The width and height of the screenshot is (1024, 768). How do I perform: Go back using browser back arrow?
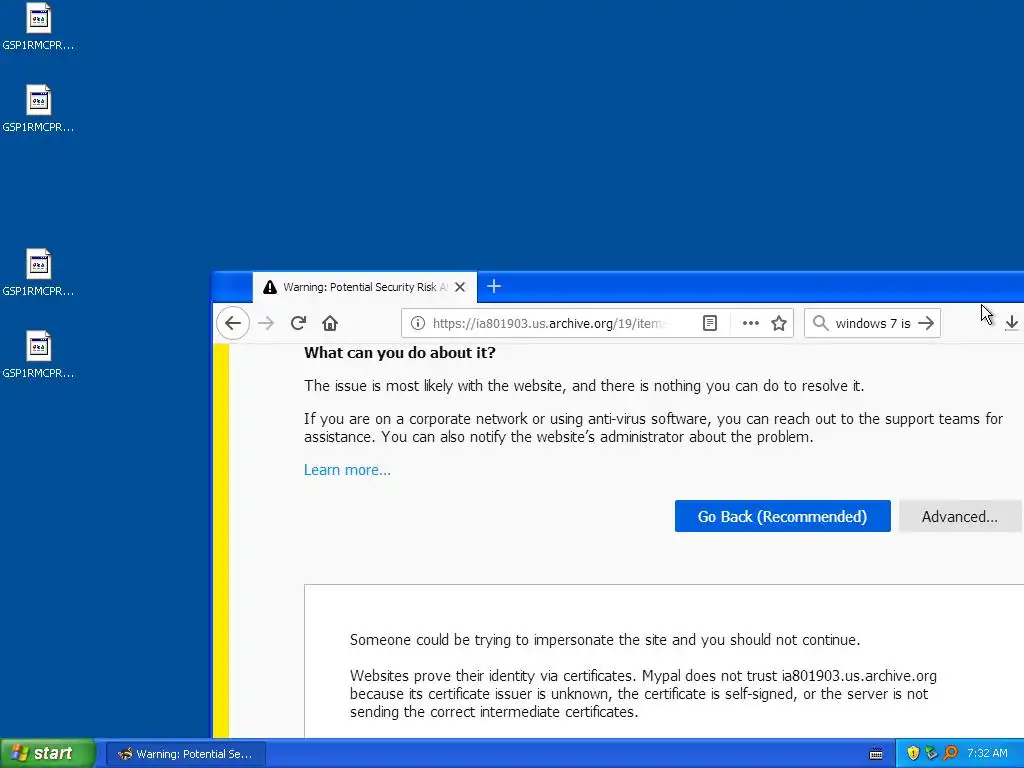tap(233, 323)
